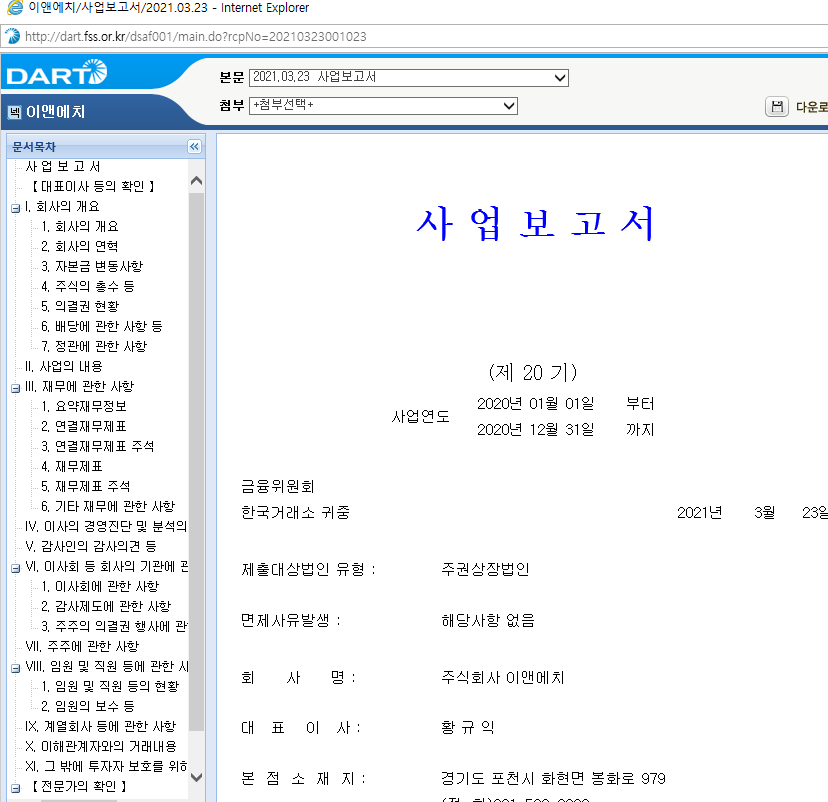The image size is (828, 802).
Task: Open 'XI. 그 밖에 투자자 보호를 위하여' section
Action: point(106,767)
